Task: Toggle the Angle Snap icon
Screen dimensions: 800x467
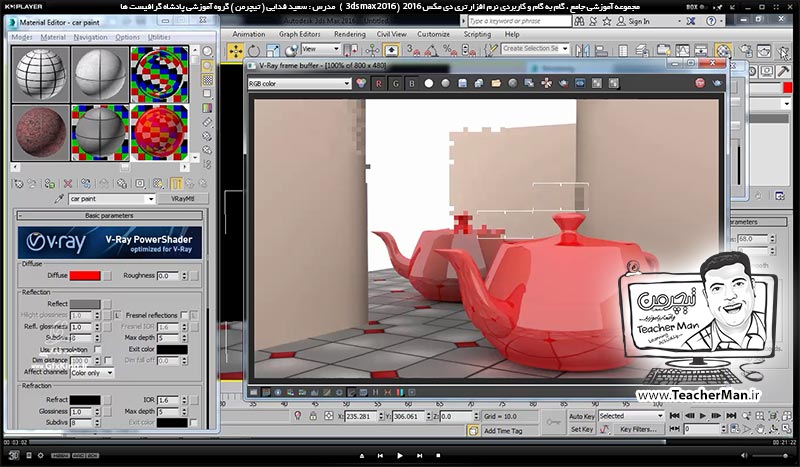Action: (432, 50)
